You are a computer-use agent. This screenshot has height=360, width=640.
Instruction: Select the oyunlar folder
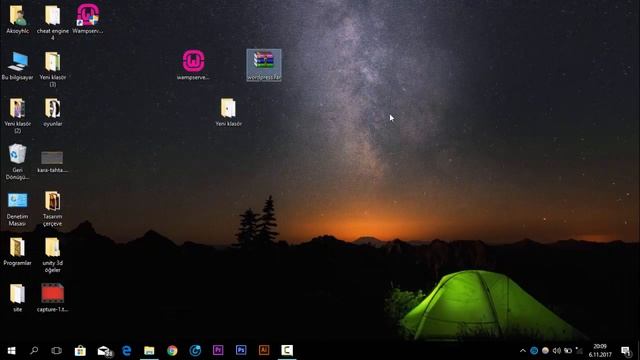53,112
